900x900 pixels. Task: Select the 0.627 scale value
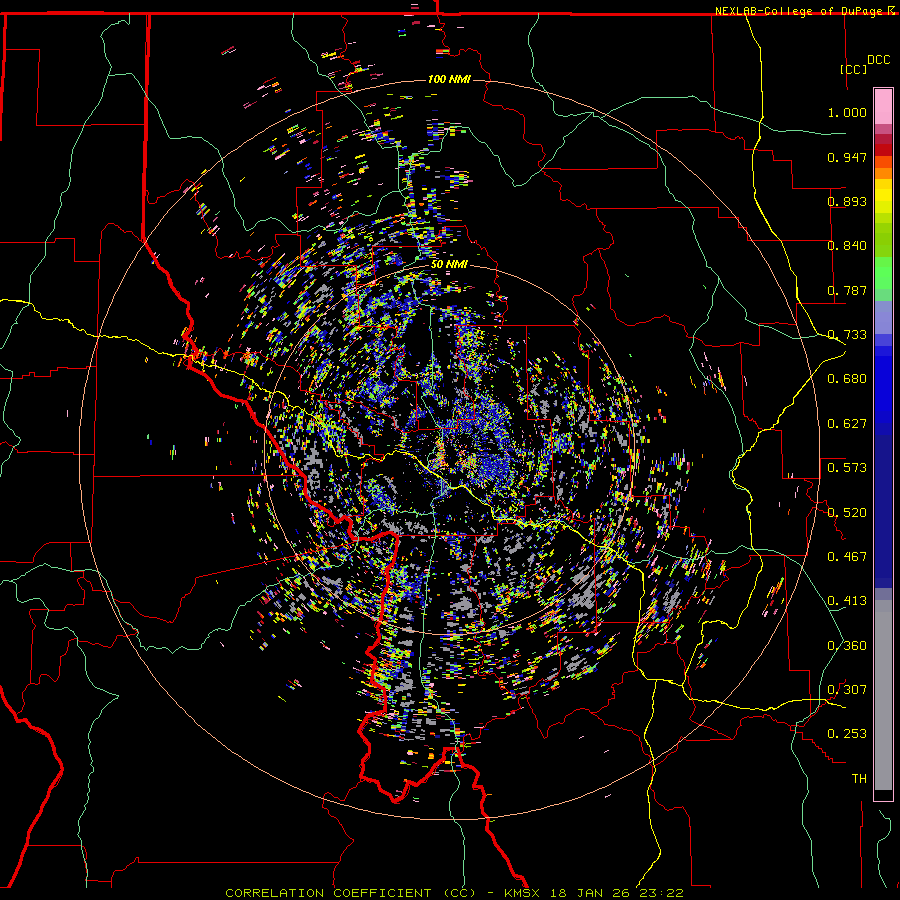click(847, 424)
